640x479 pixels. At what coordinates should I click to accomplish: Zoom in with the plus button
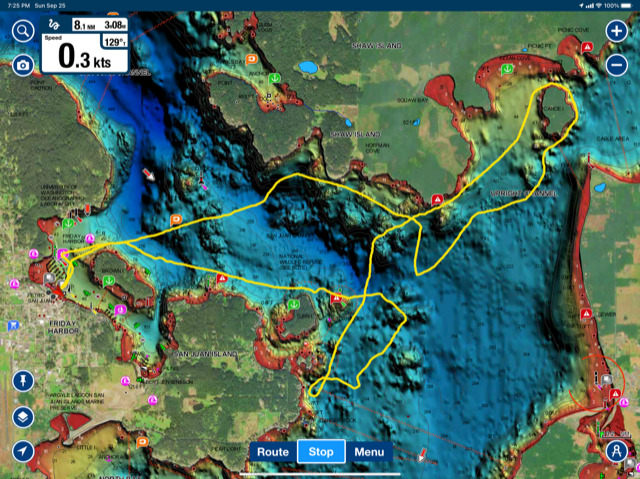[x=616, y=31]
